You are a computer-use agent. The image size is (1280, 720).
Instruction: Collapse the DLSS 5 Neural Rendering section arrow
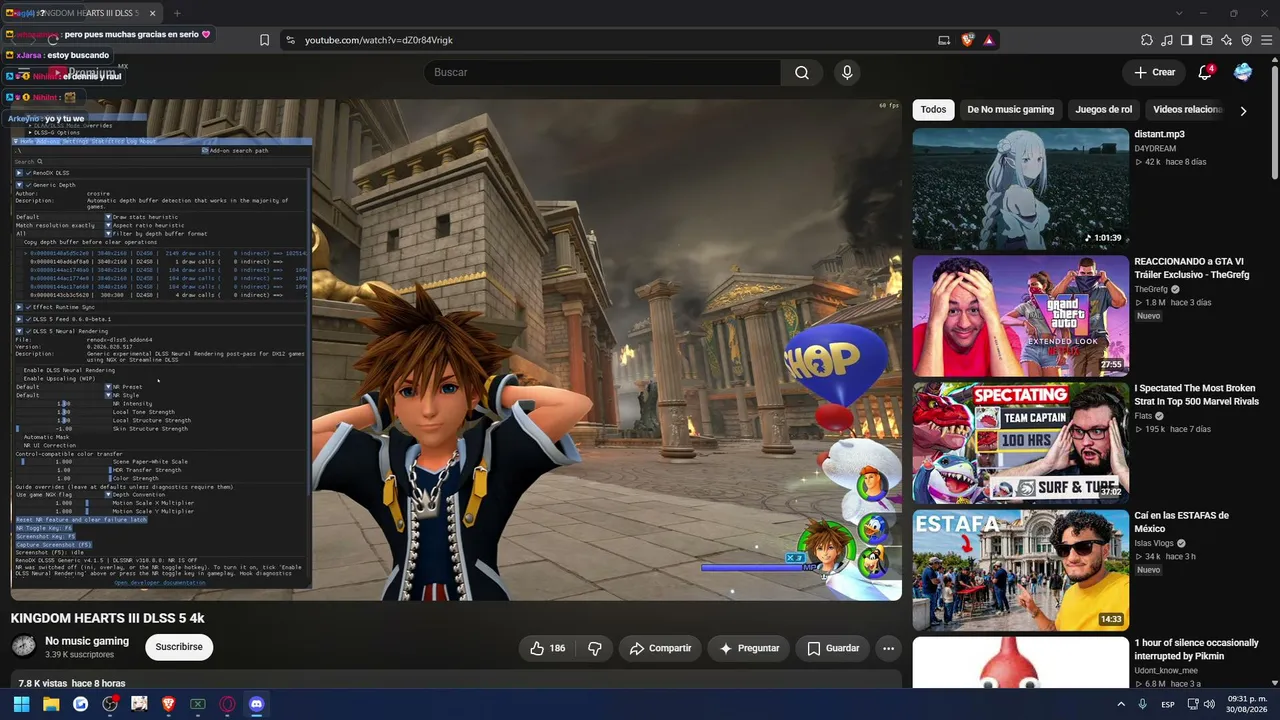click(x=19, y=331)
